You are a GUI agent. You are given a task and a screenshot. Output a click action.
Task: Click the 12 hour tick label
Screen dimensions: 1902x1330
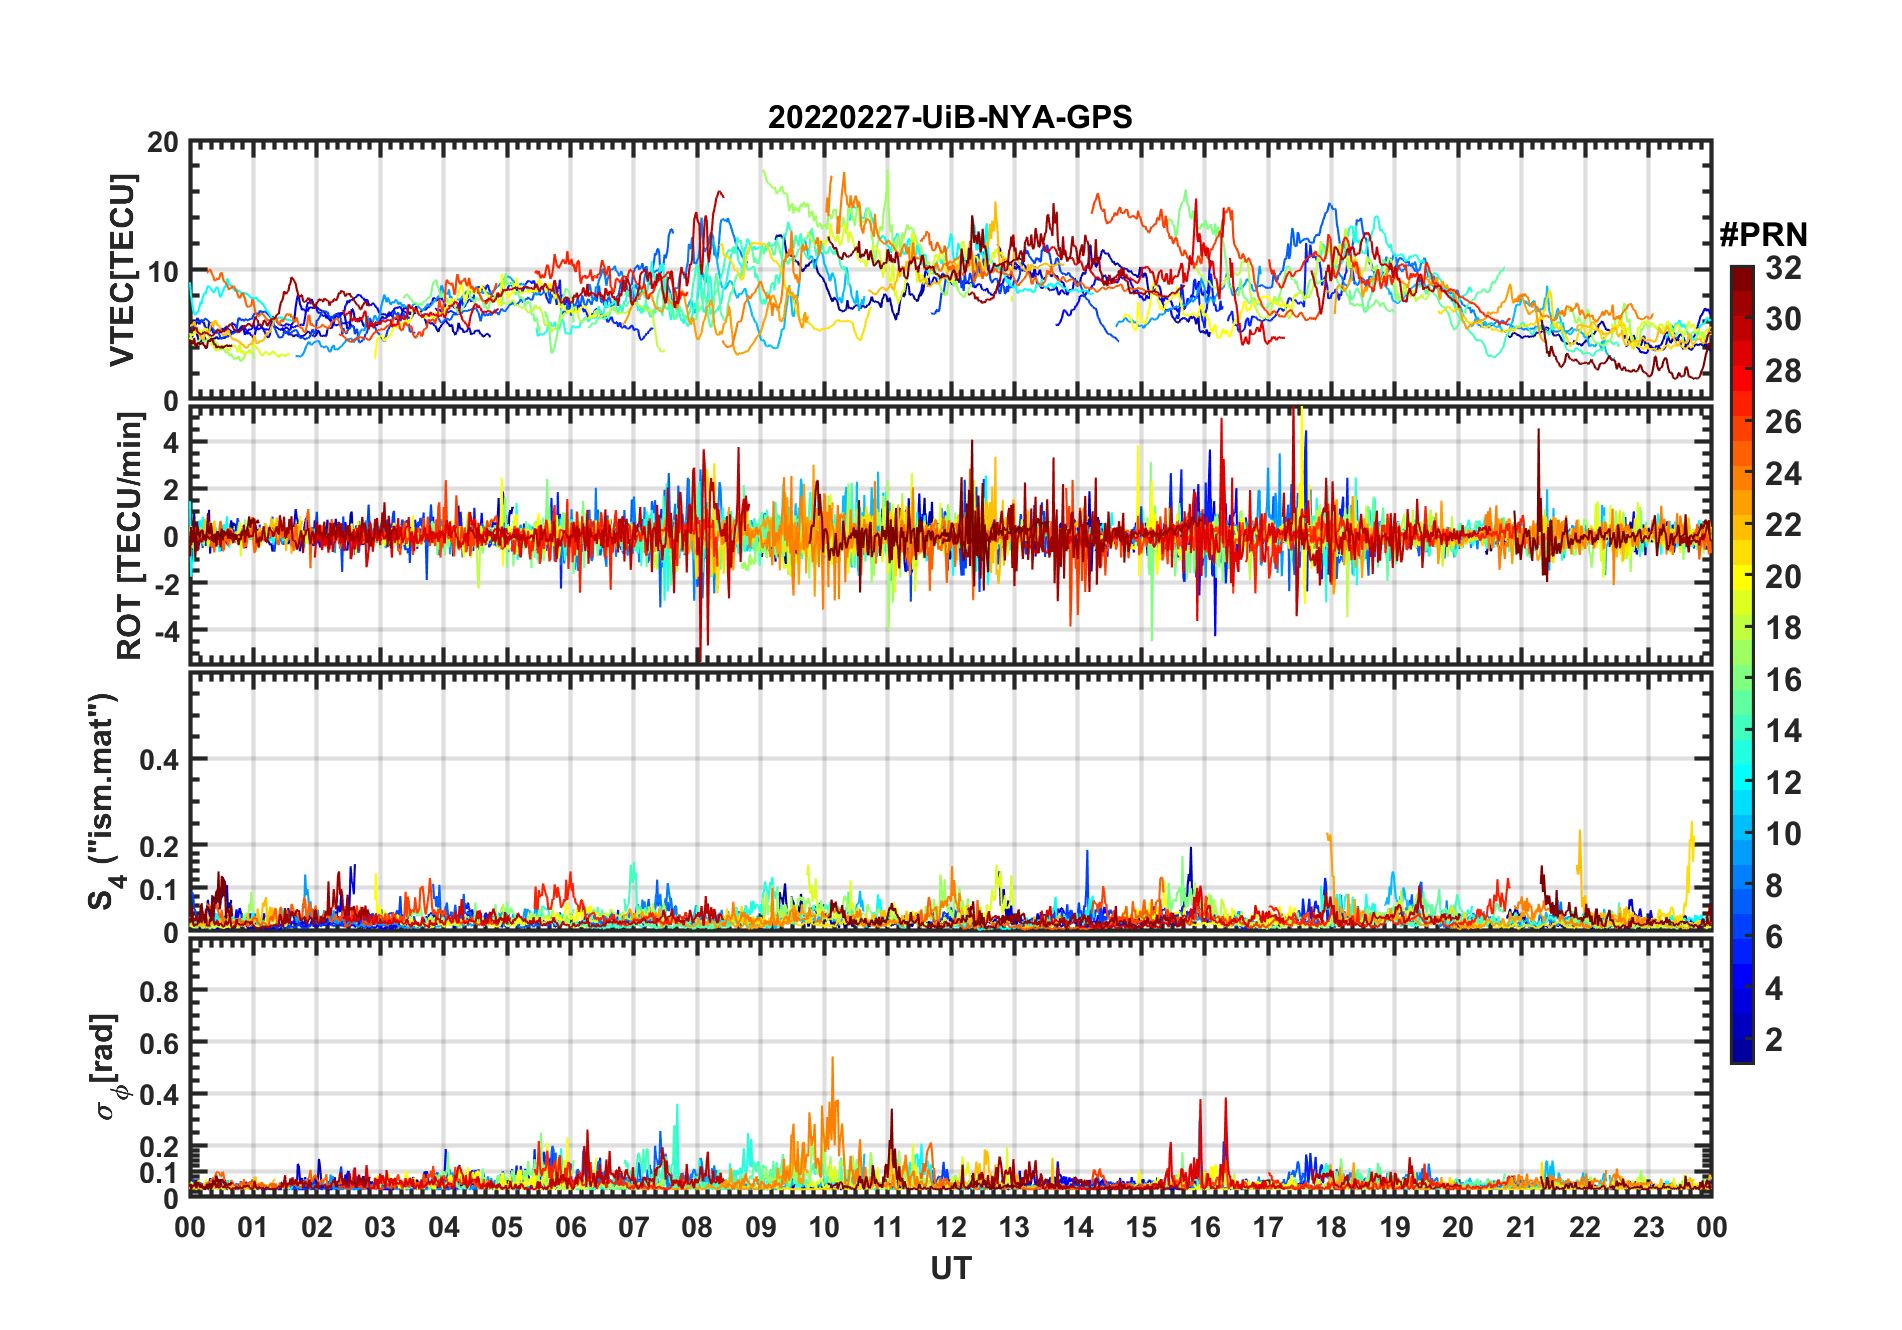click(x=951, y=1227)
